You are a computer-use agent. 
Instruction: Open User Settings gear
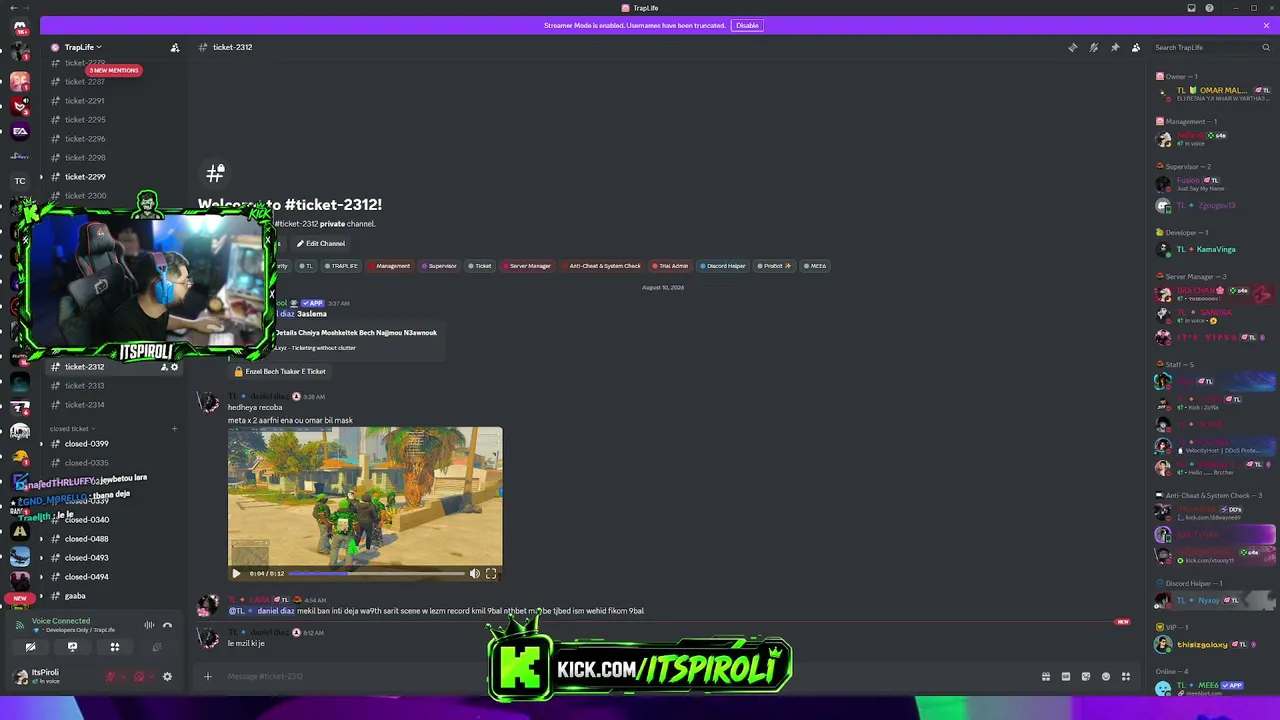coord(167,677)
